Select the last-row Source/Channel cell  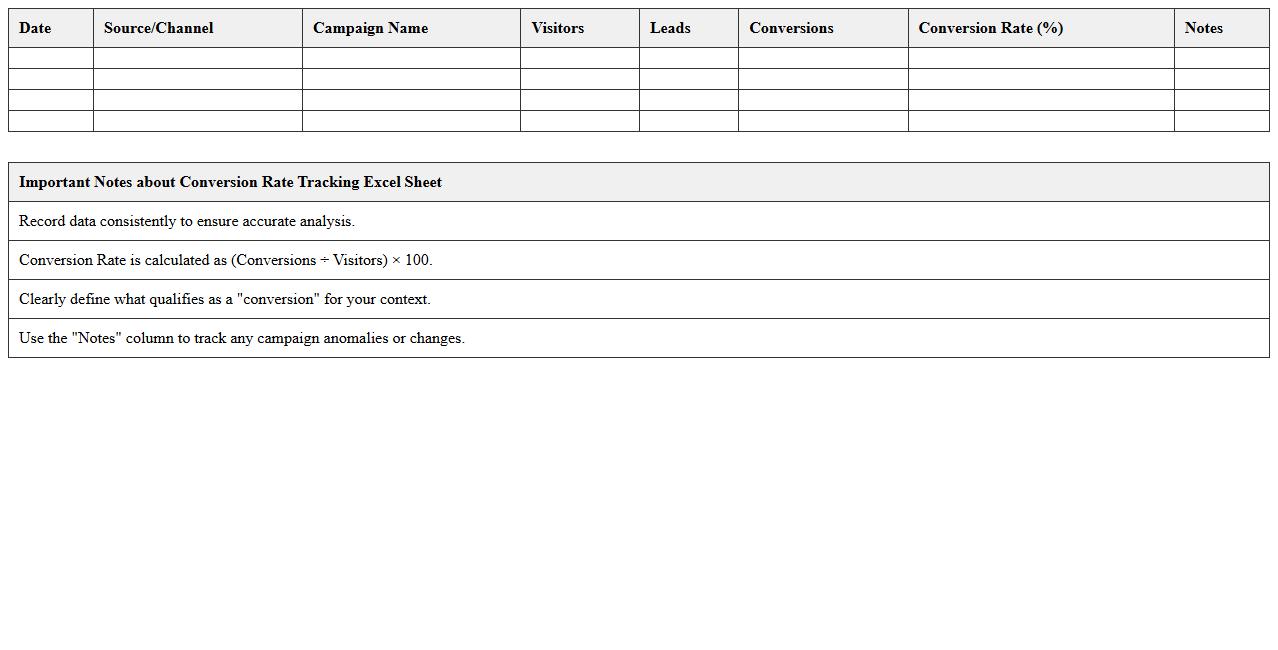[x=197, y=121]
